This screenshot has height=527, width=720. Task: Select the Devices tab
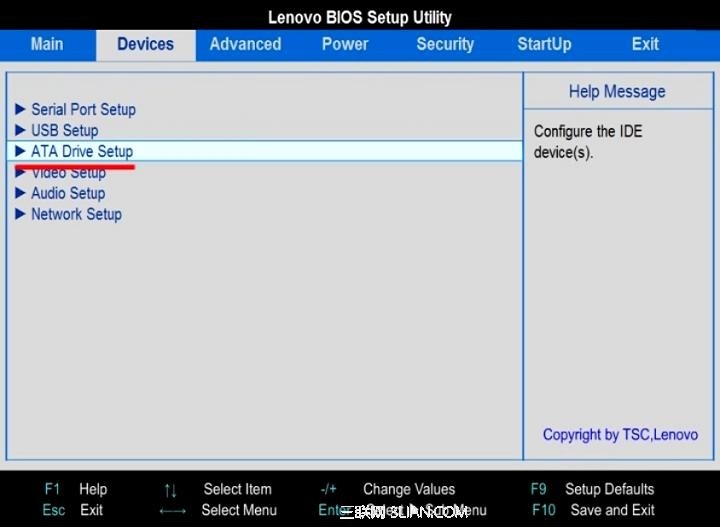[146, 45]
